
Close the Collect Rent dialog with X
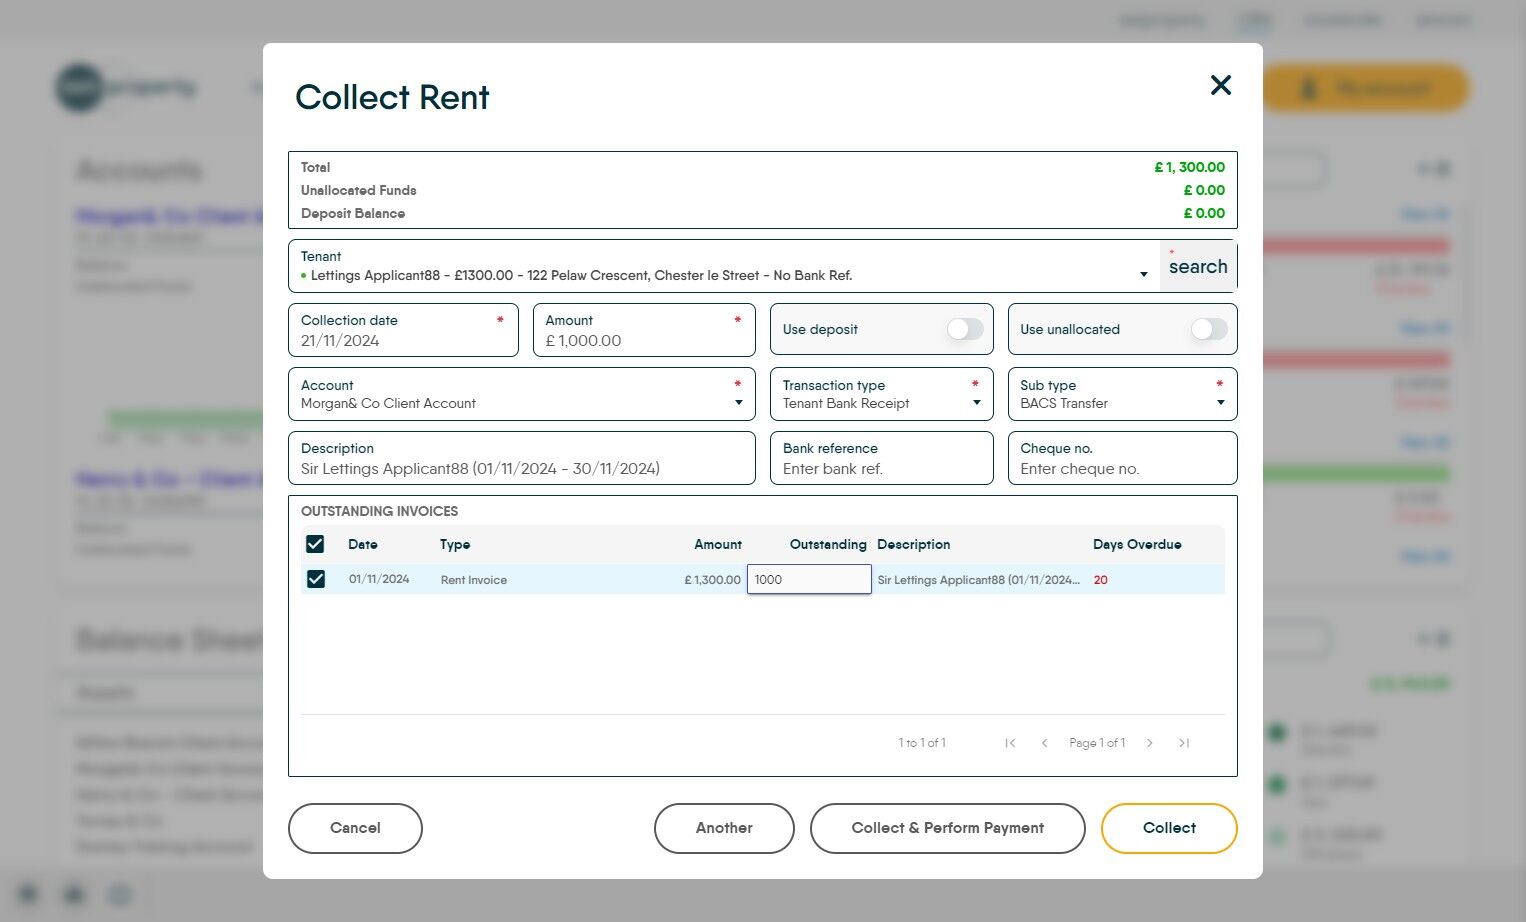pyautogui.click(x=1220, y=85)
